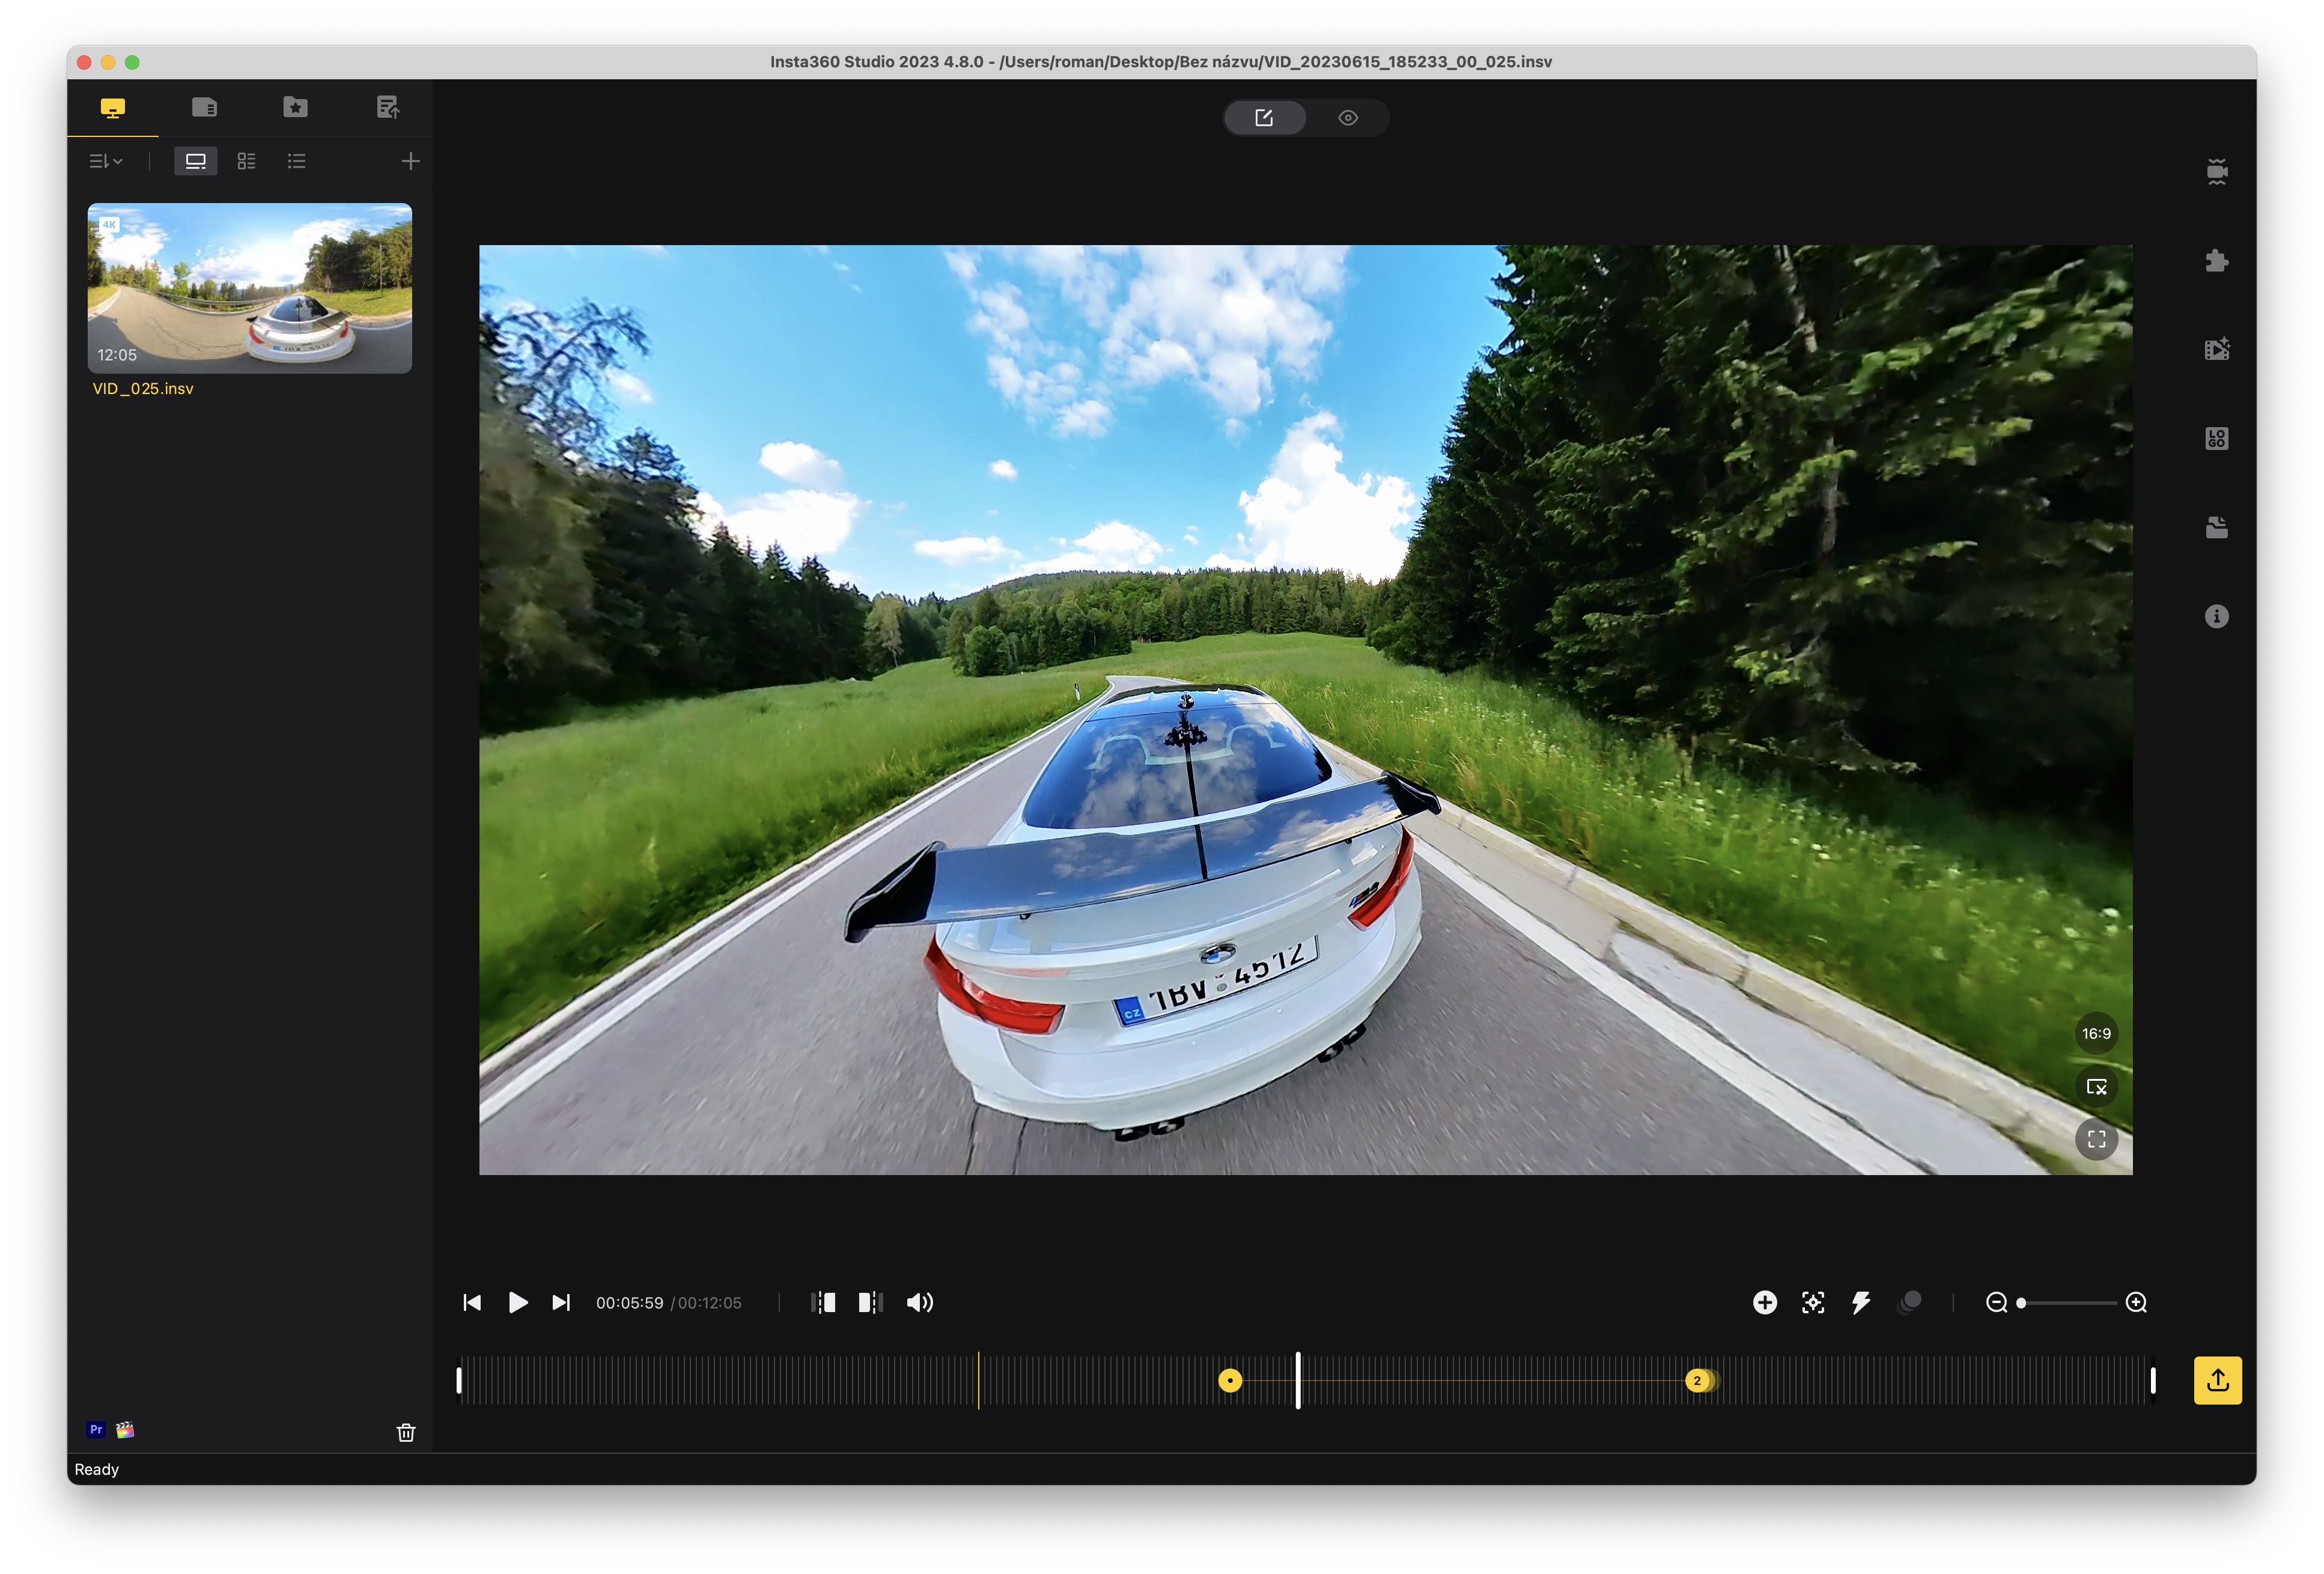Click the Play button

tap(517, 1302)
